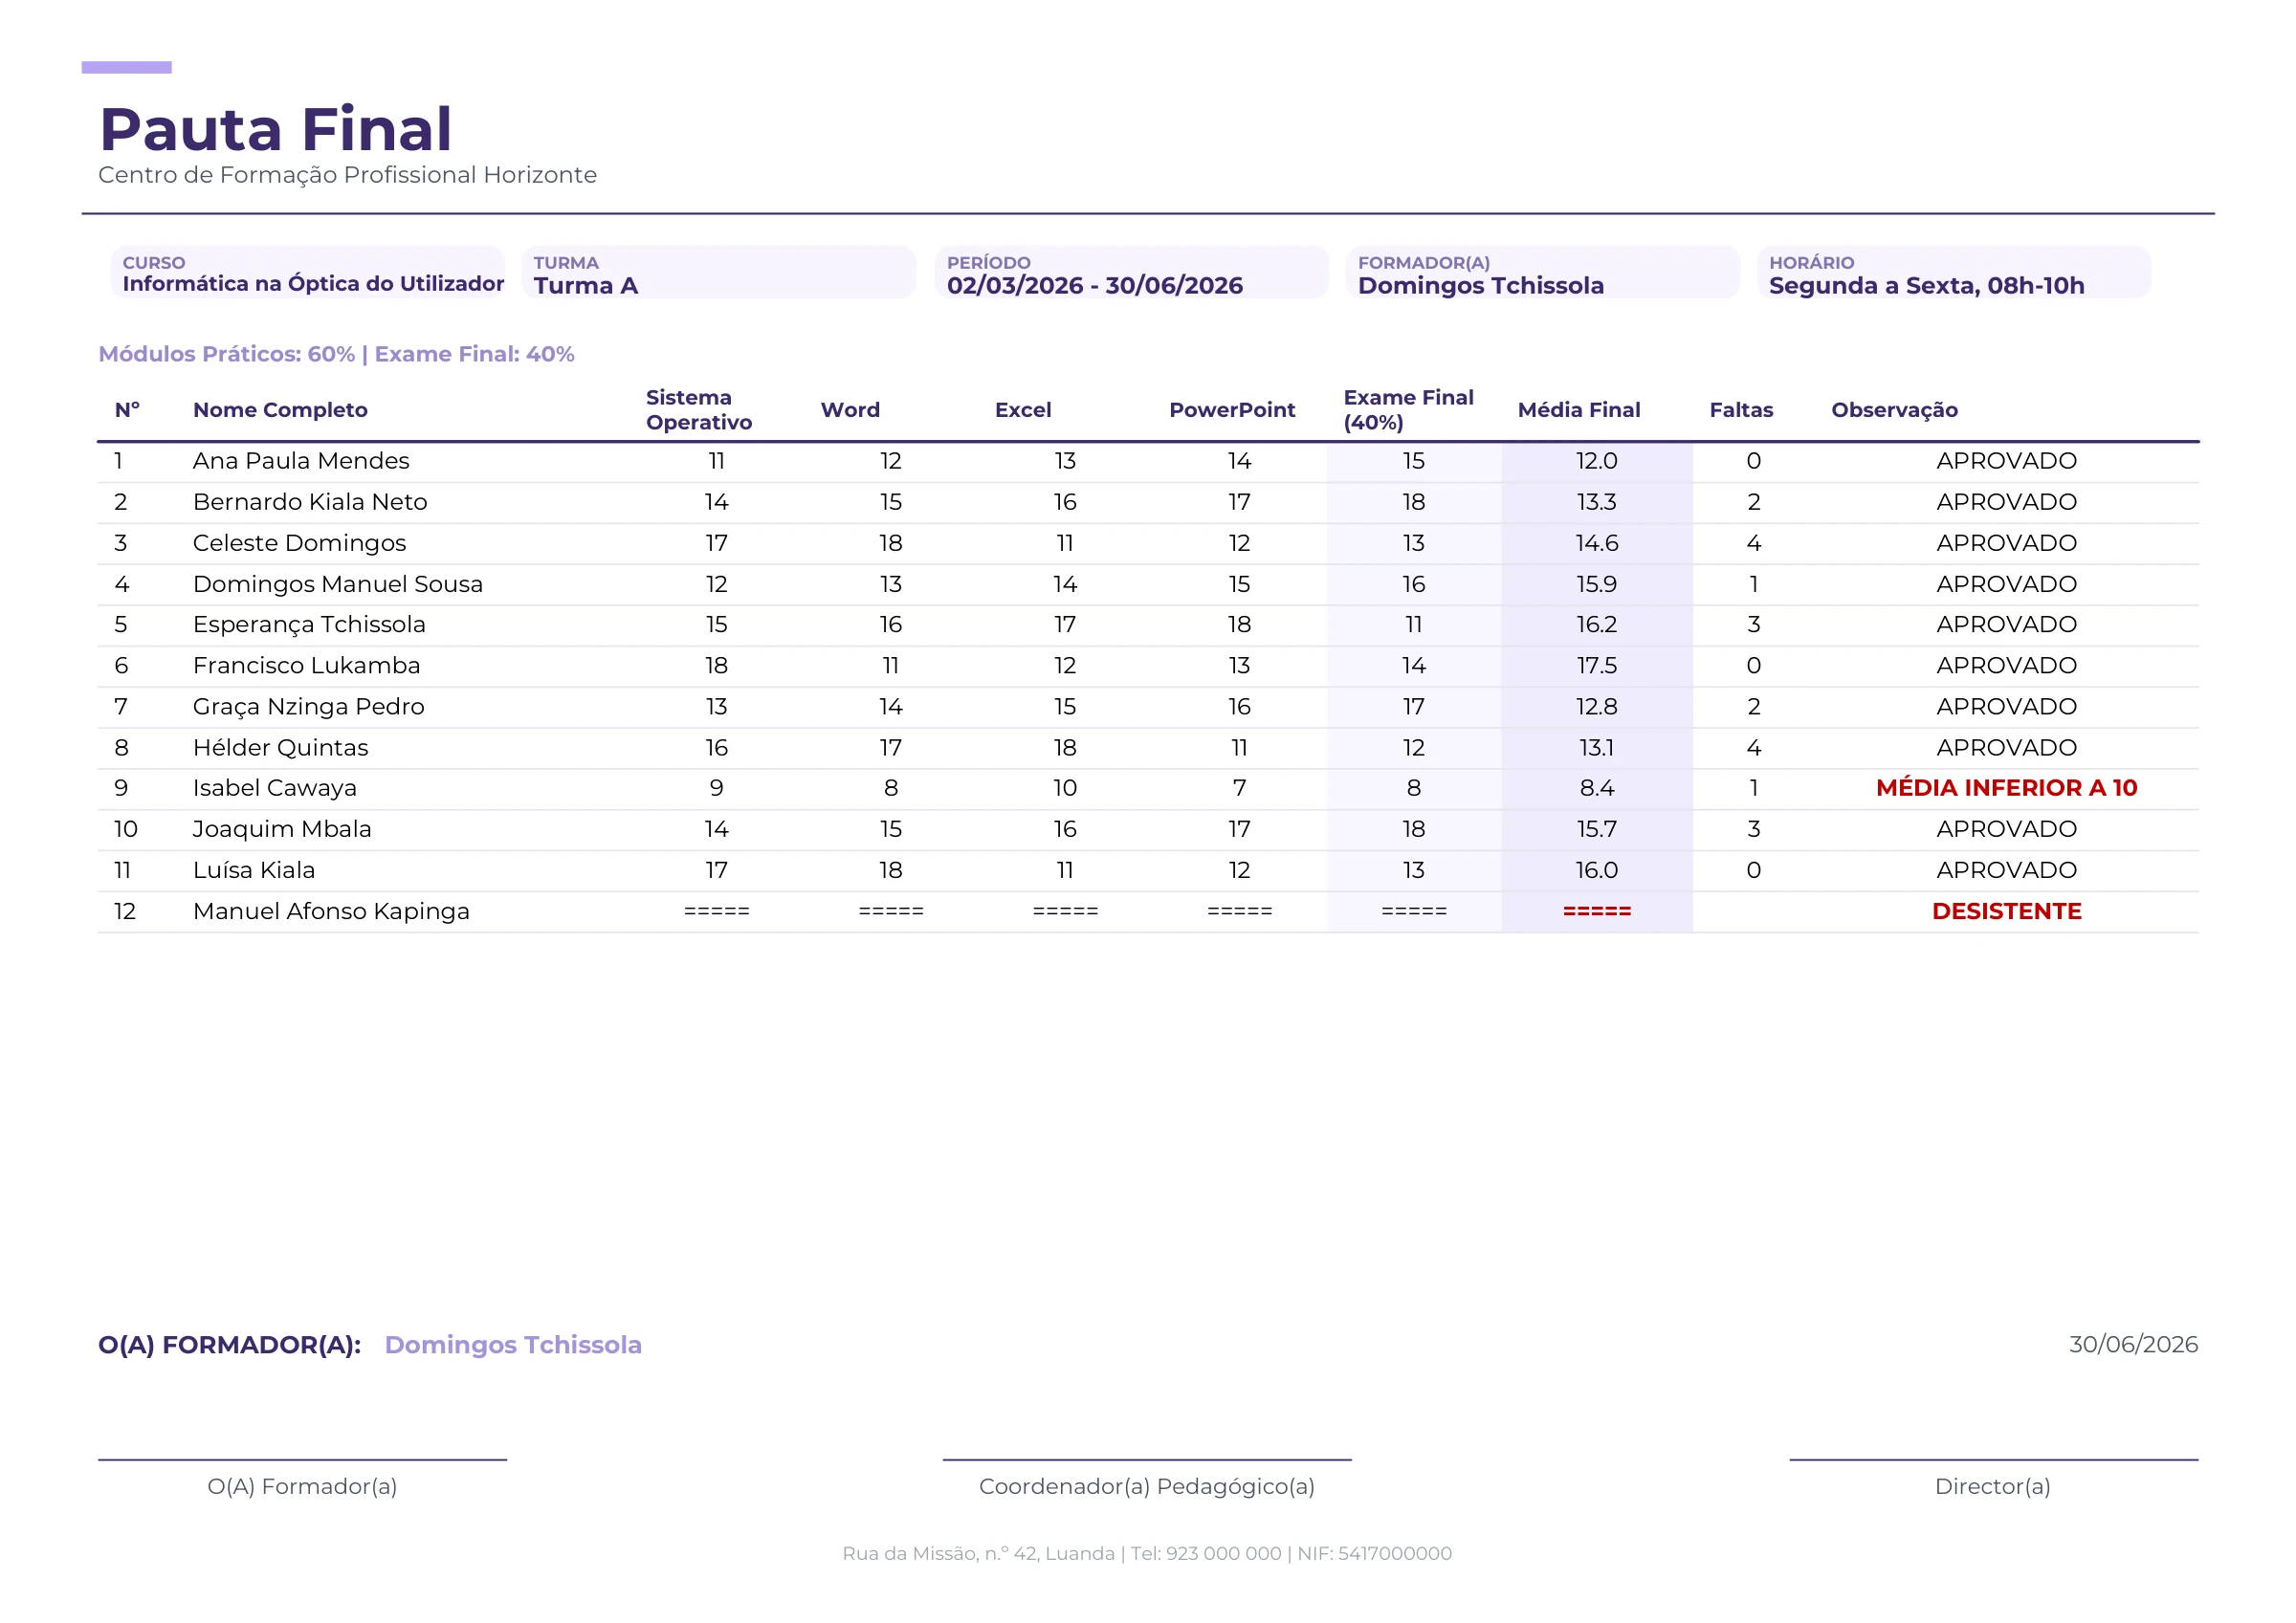Select name 'Isabel Cawaya'
The image size is (2296, 1623).
pyautogui.click(x=275, y=788)
